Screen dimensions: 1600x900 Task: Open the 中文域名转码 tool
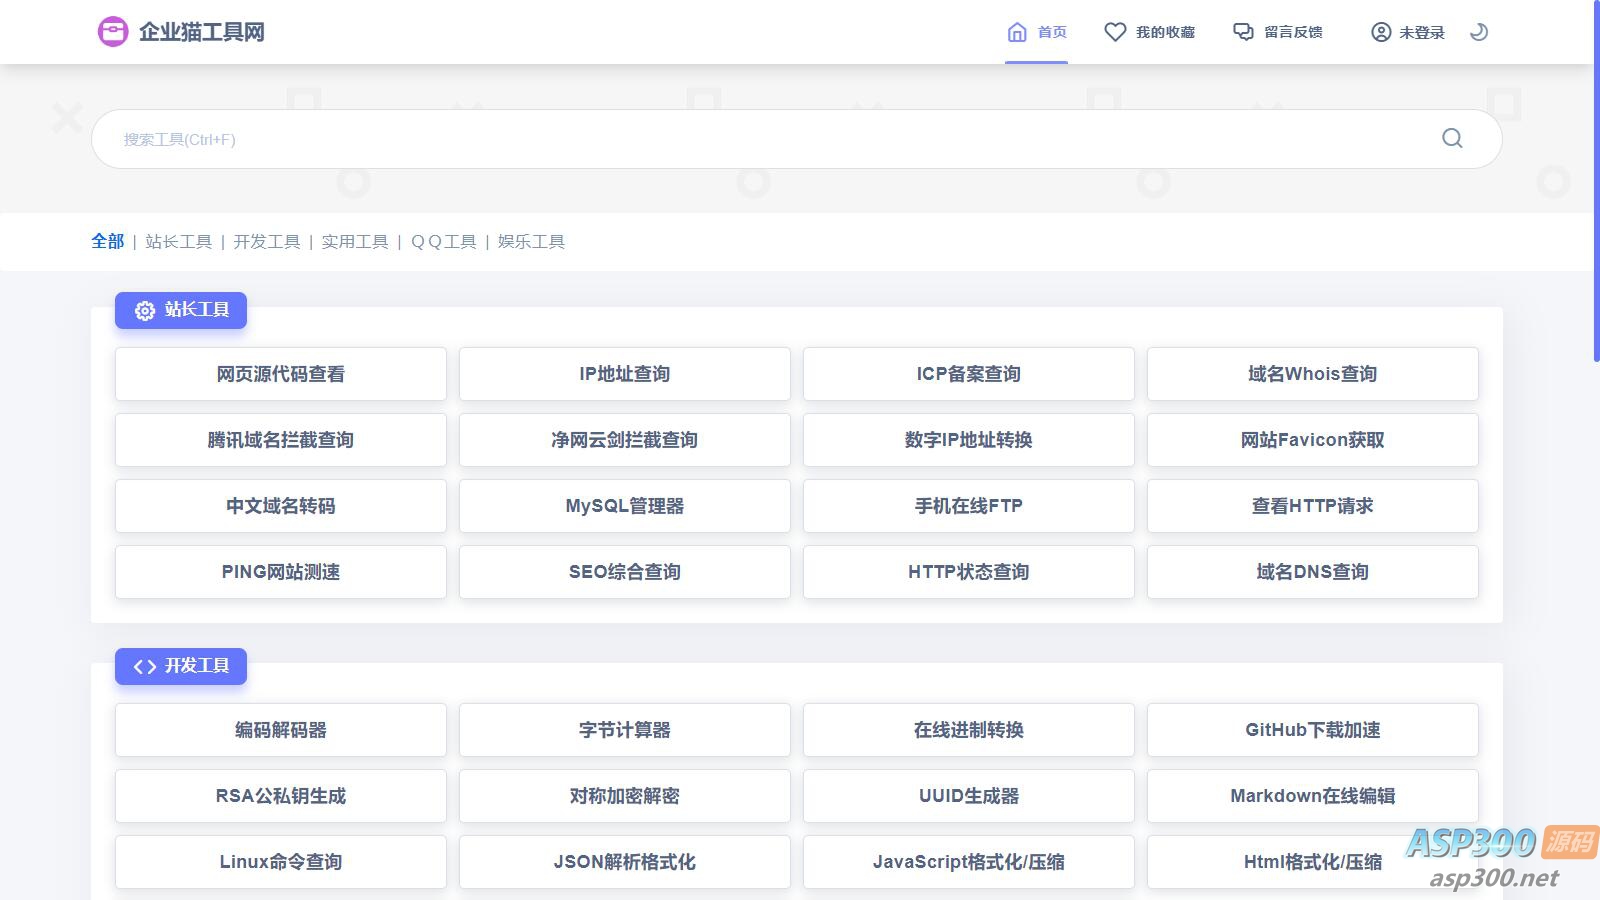point(281,506)
